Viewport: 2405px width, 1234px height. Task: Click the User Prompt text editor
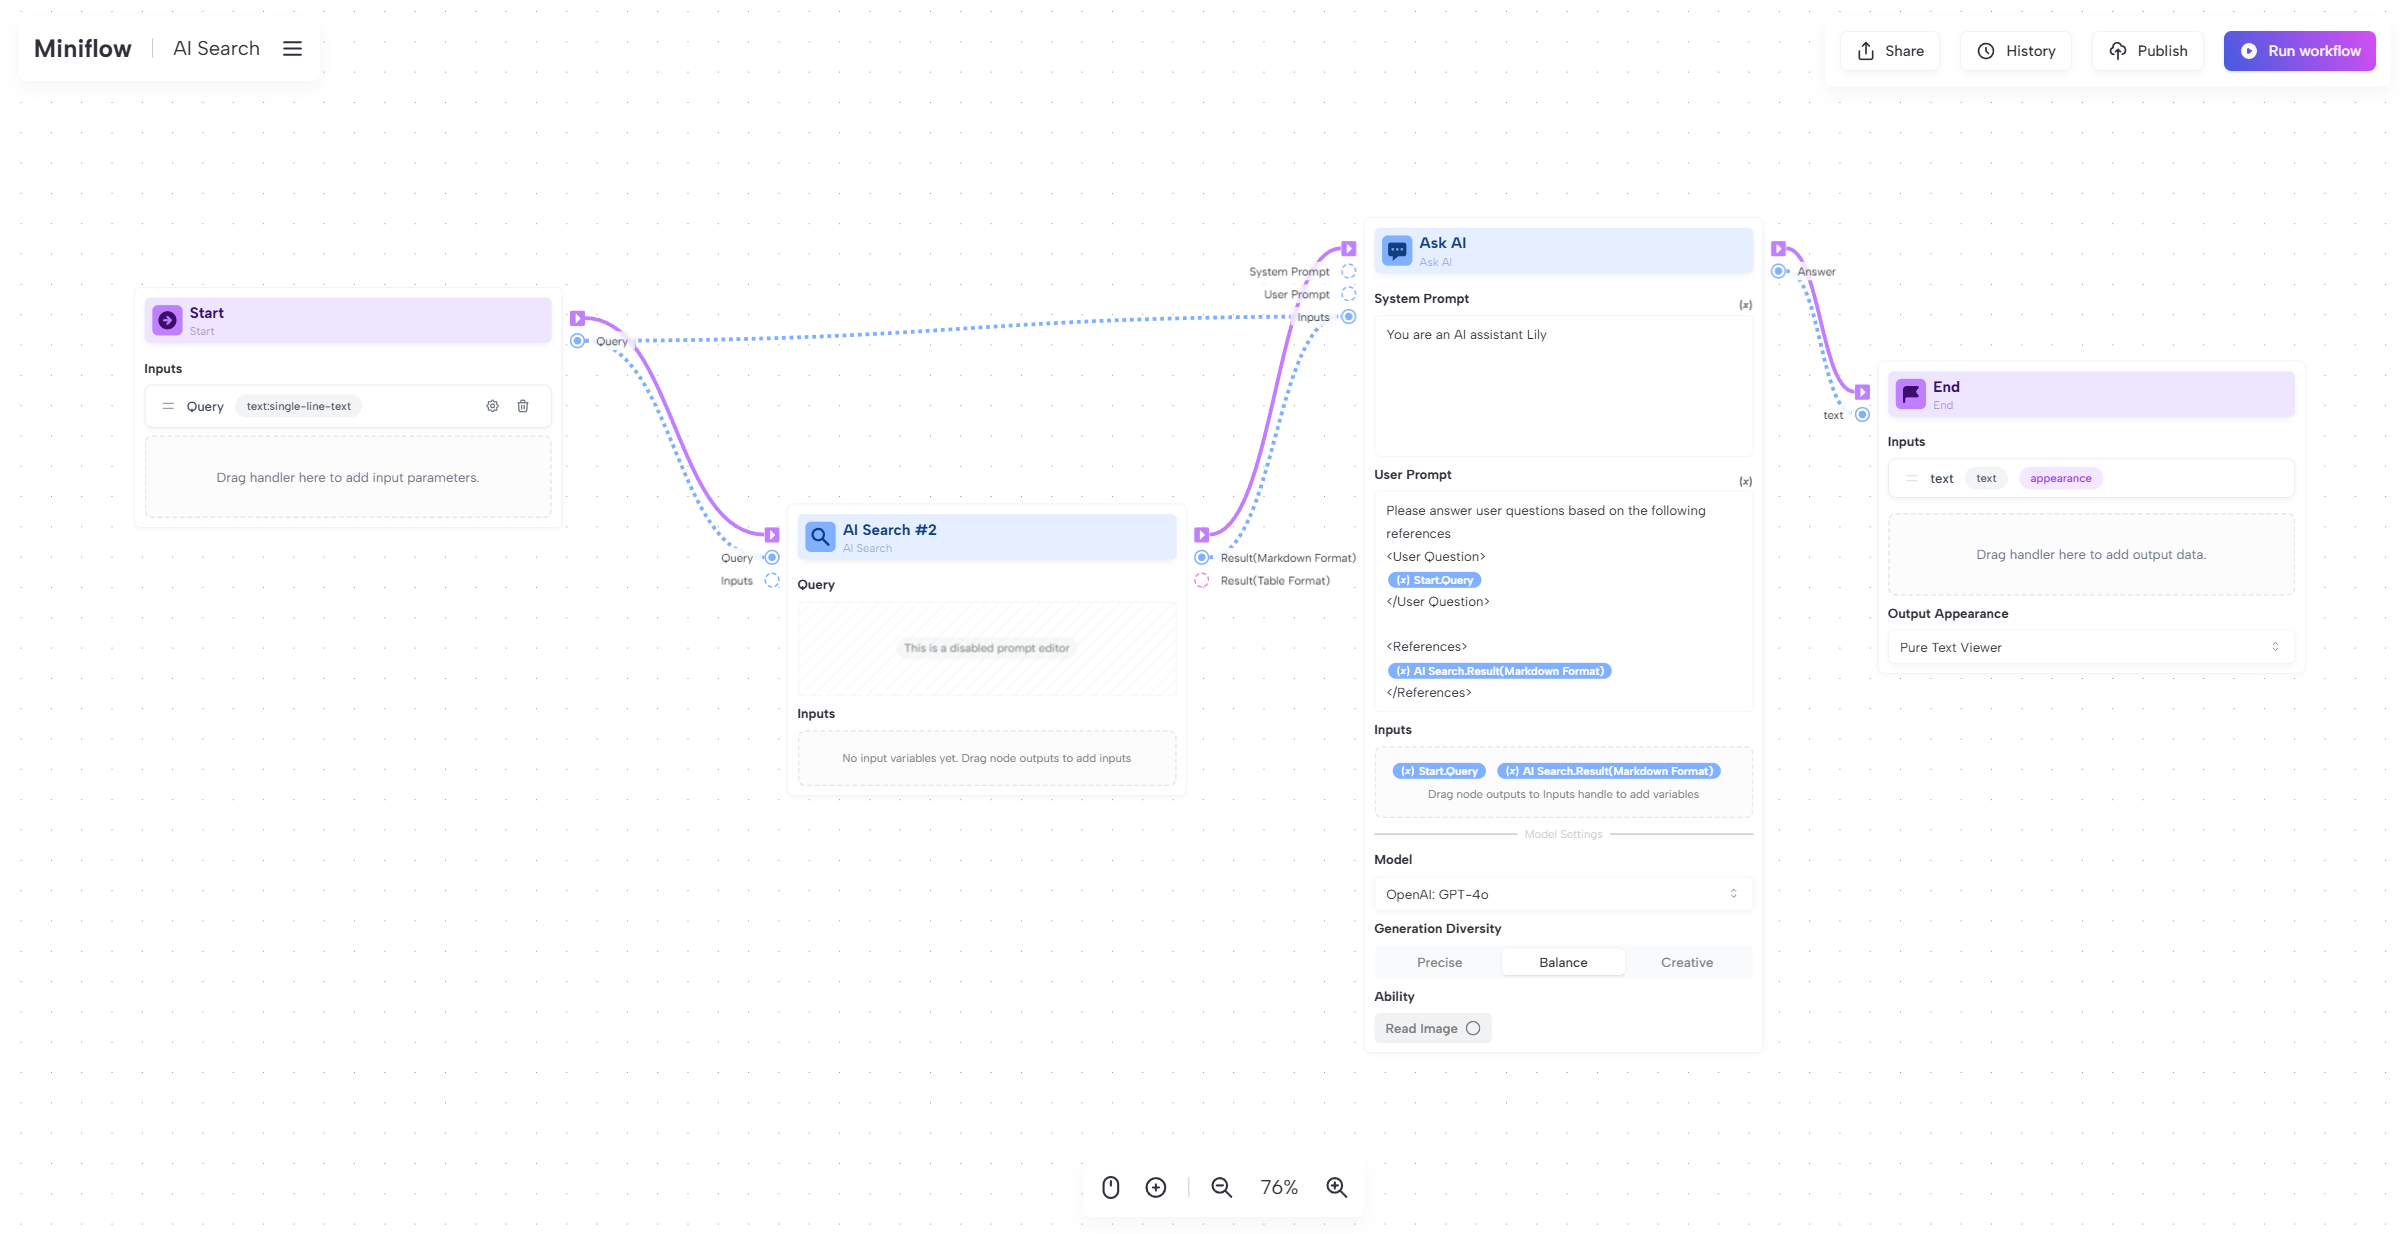[1563, 601]
